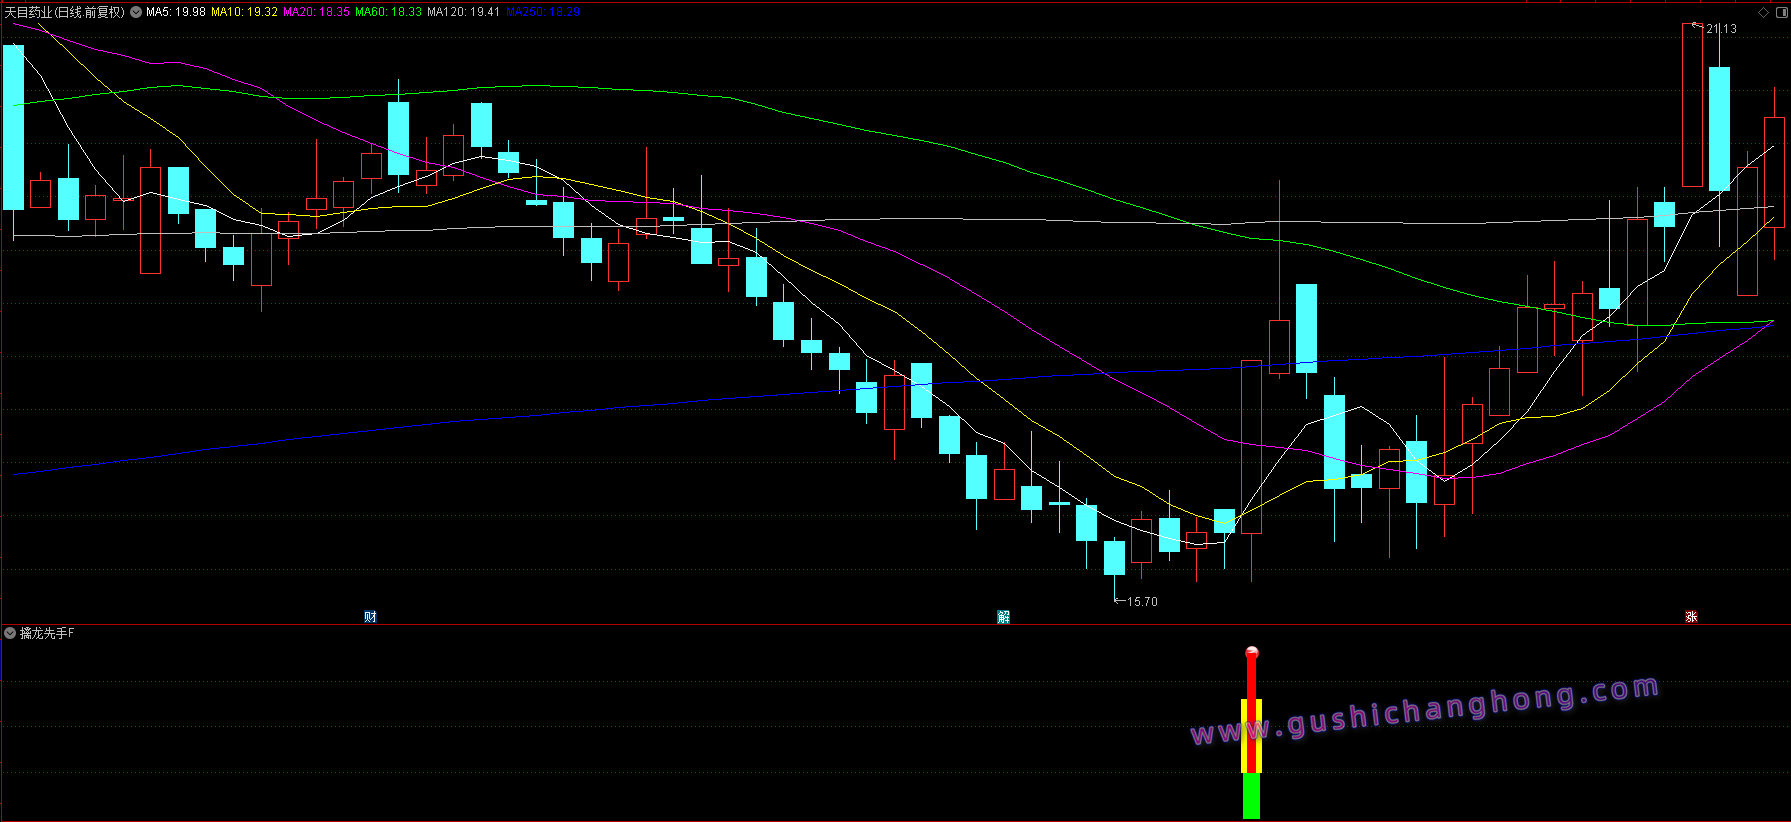Click the red ball atop the signal bar
This screenshot has height=822, width=1791.
(1251, 653)
